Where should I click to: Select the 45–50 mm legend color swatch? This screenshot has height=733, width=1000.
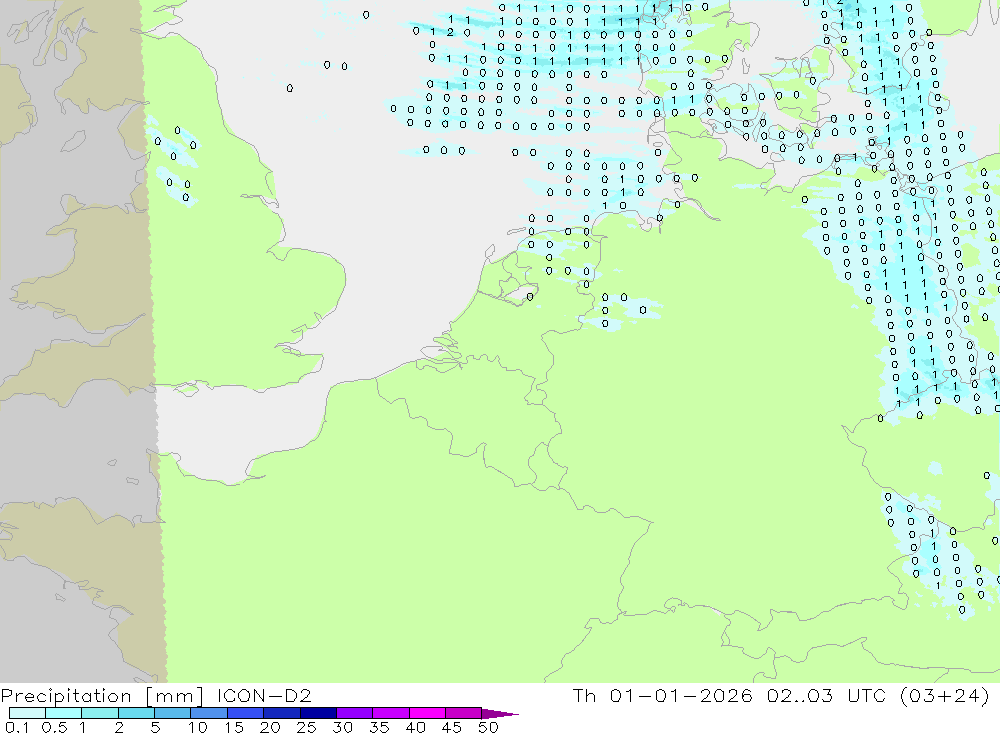click(x=464, y=713)
